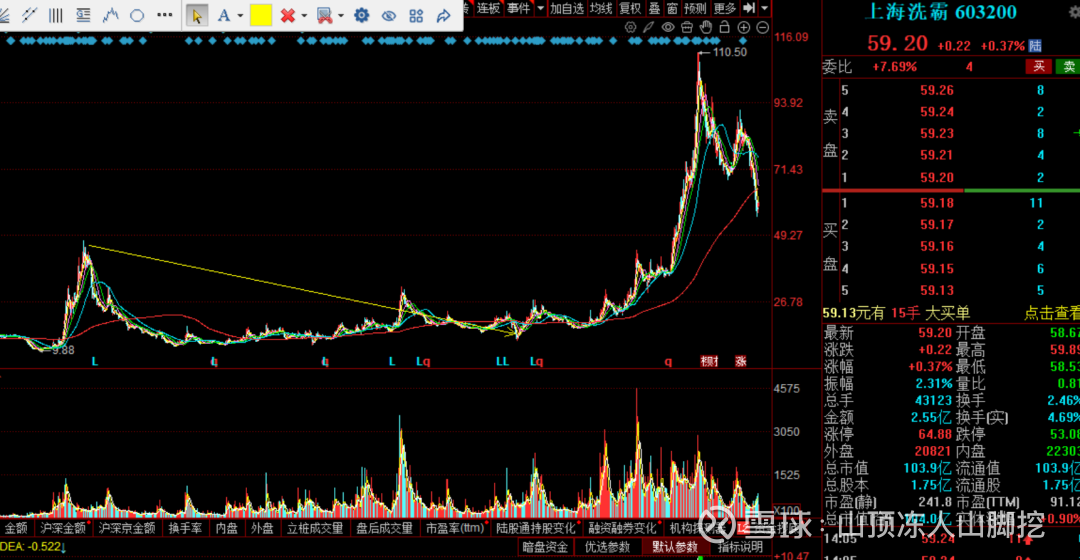Click the 窗 window button

click(672, 8)
